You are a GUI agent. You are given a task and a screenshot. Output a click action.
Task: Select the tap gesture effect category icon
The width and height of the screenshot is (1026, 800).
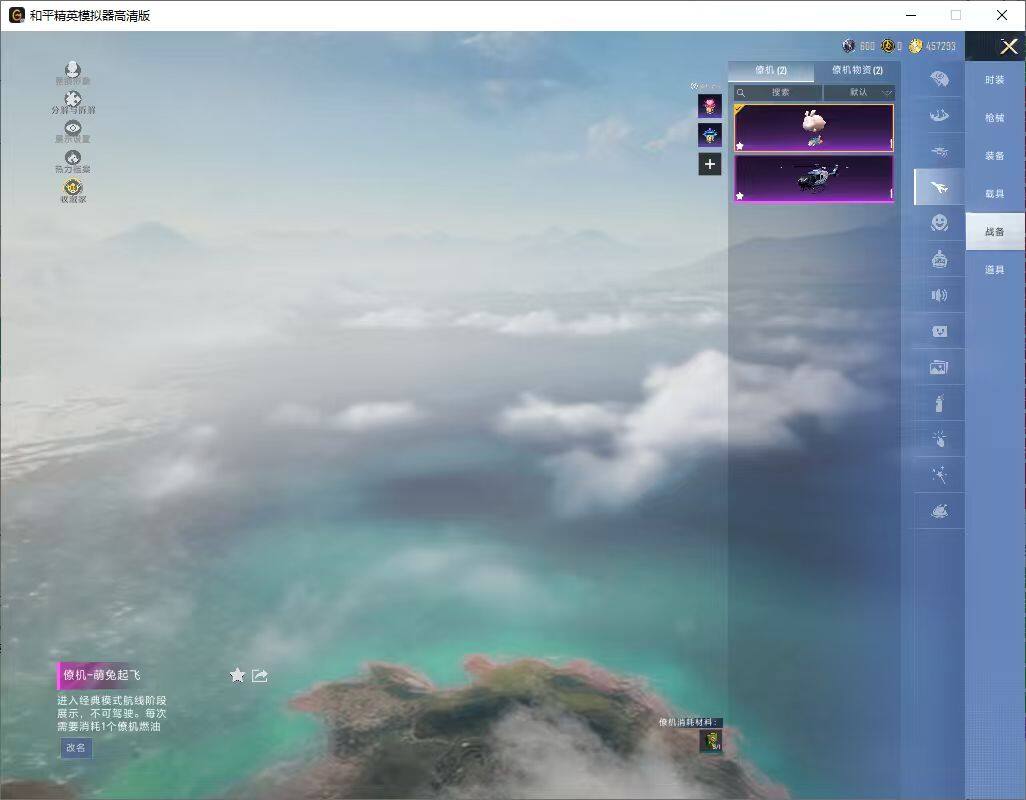[940, 439]
